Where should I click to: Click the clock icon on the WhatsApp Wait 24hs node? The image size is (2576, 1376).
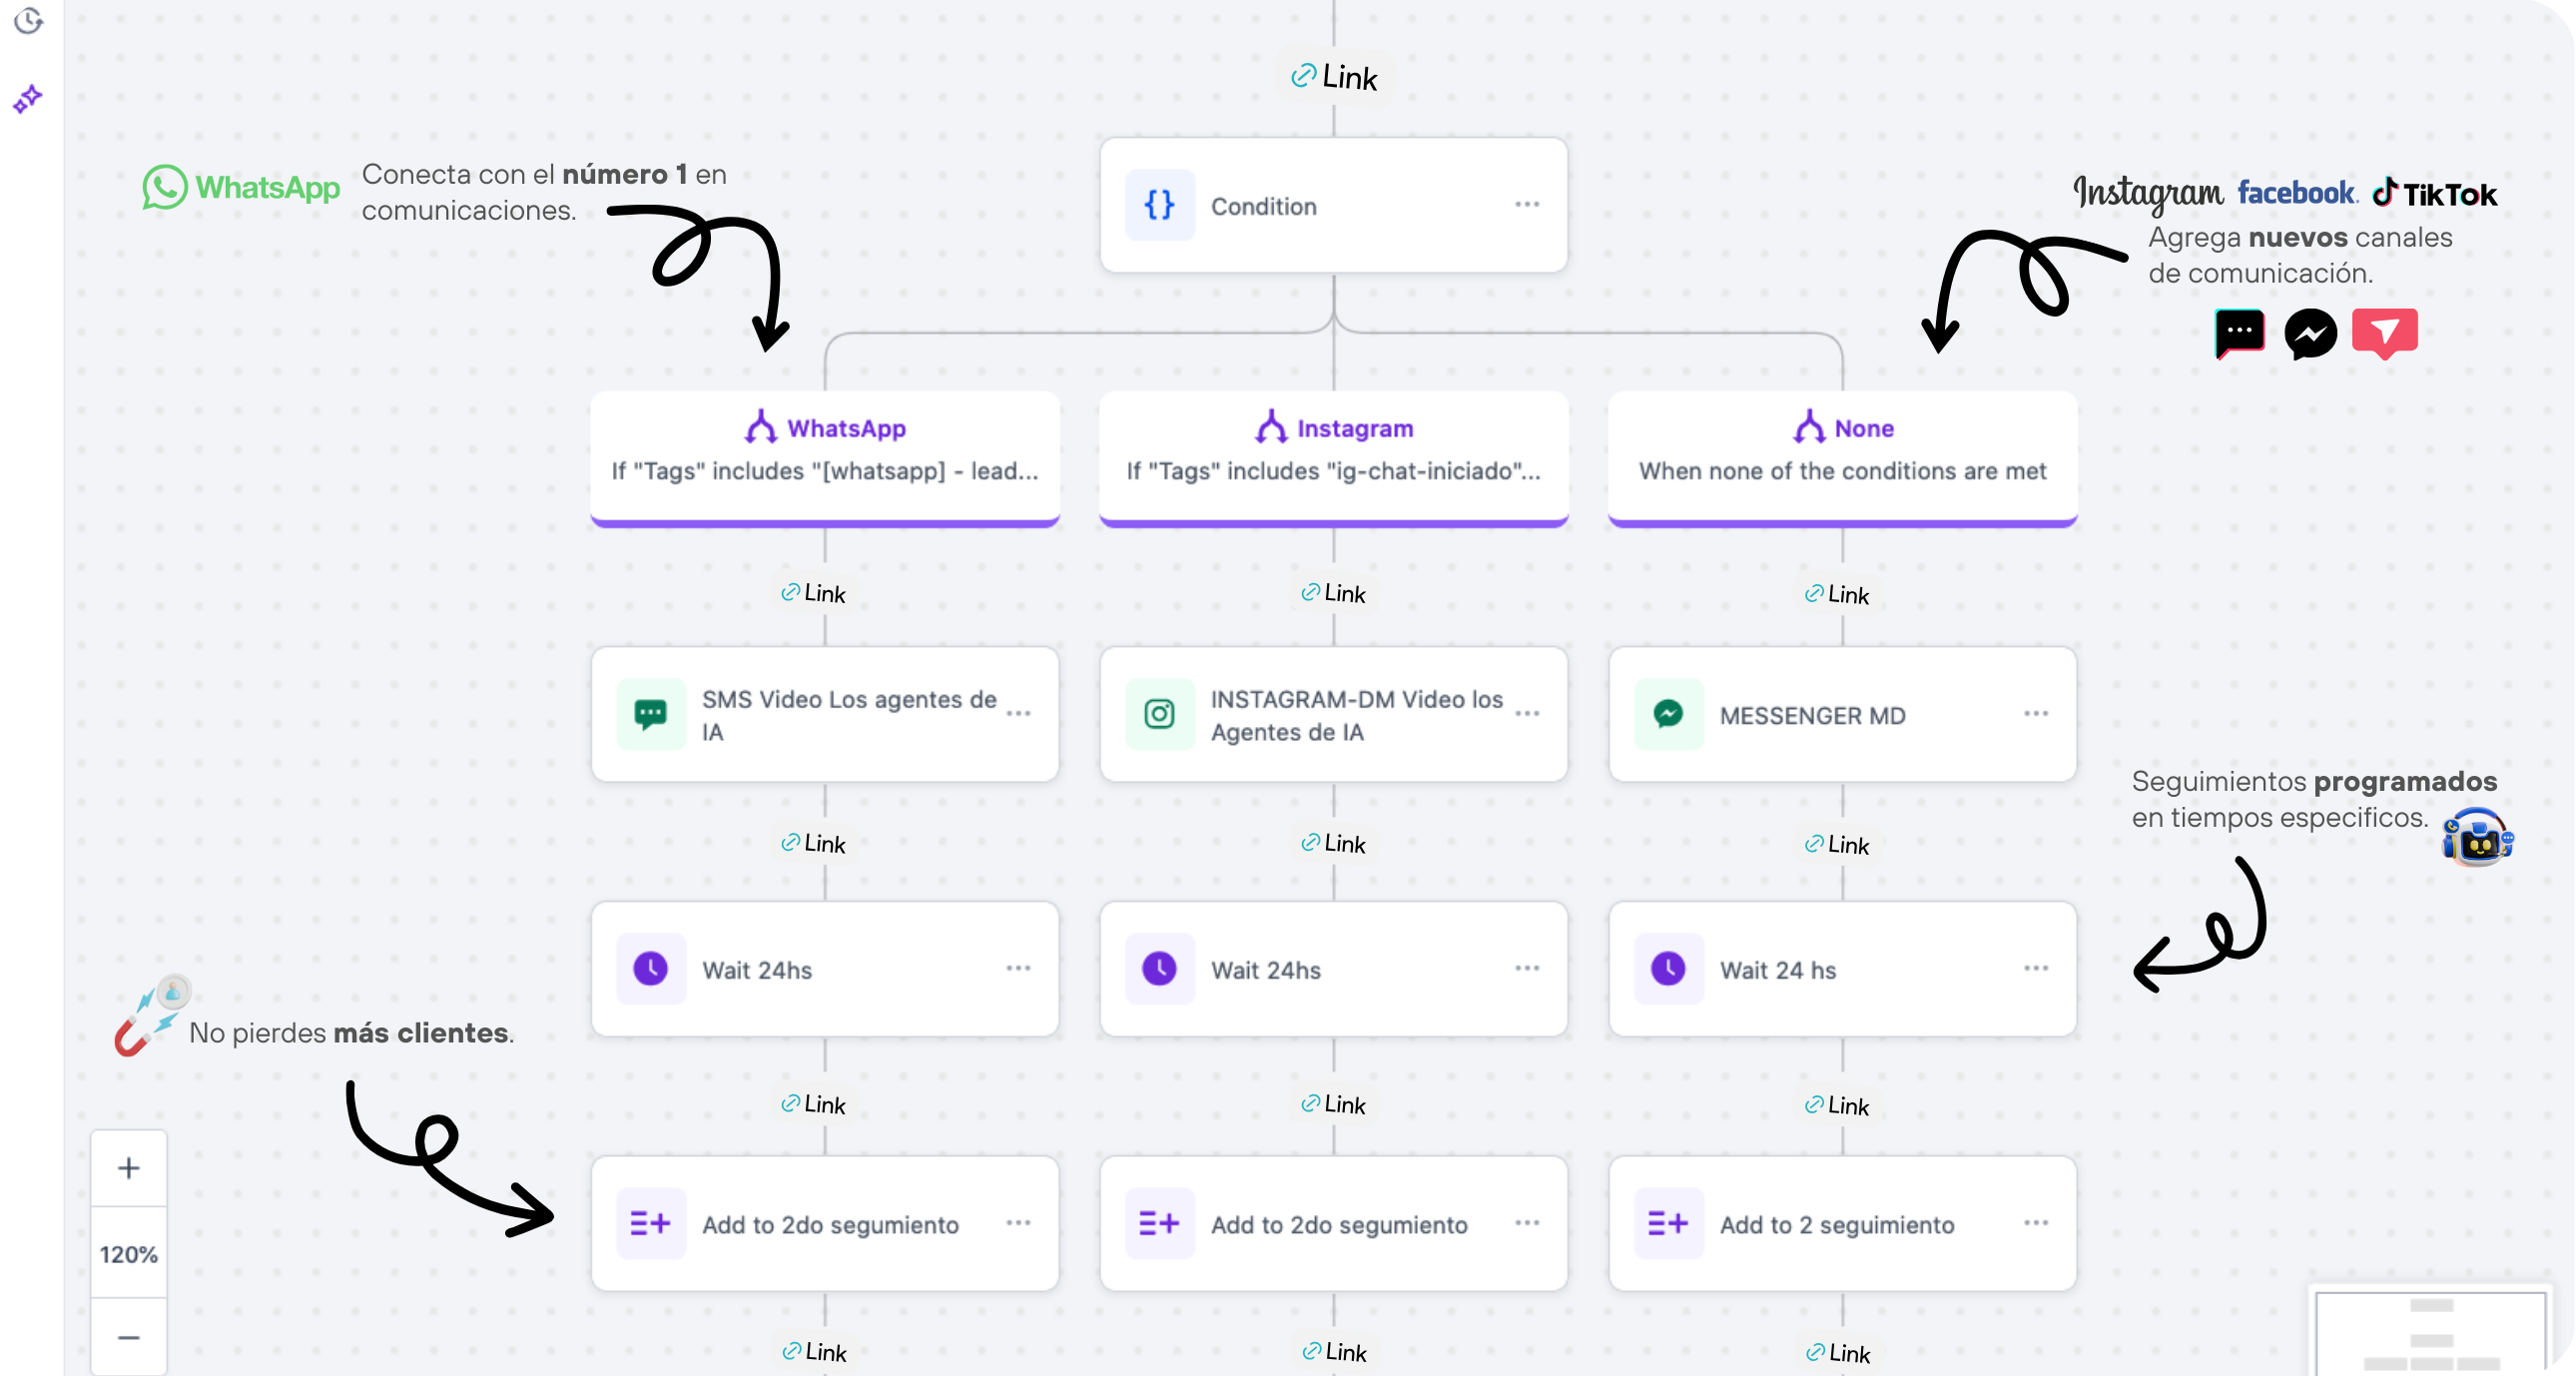pos(650,968)
